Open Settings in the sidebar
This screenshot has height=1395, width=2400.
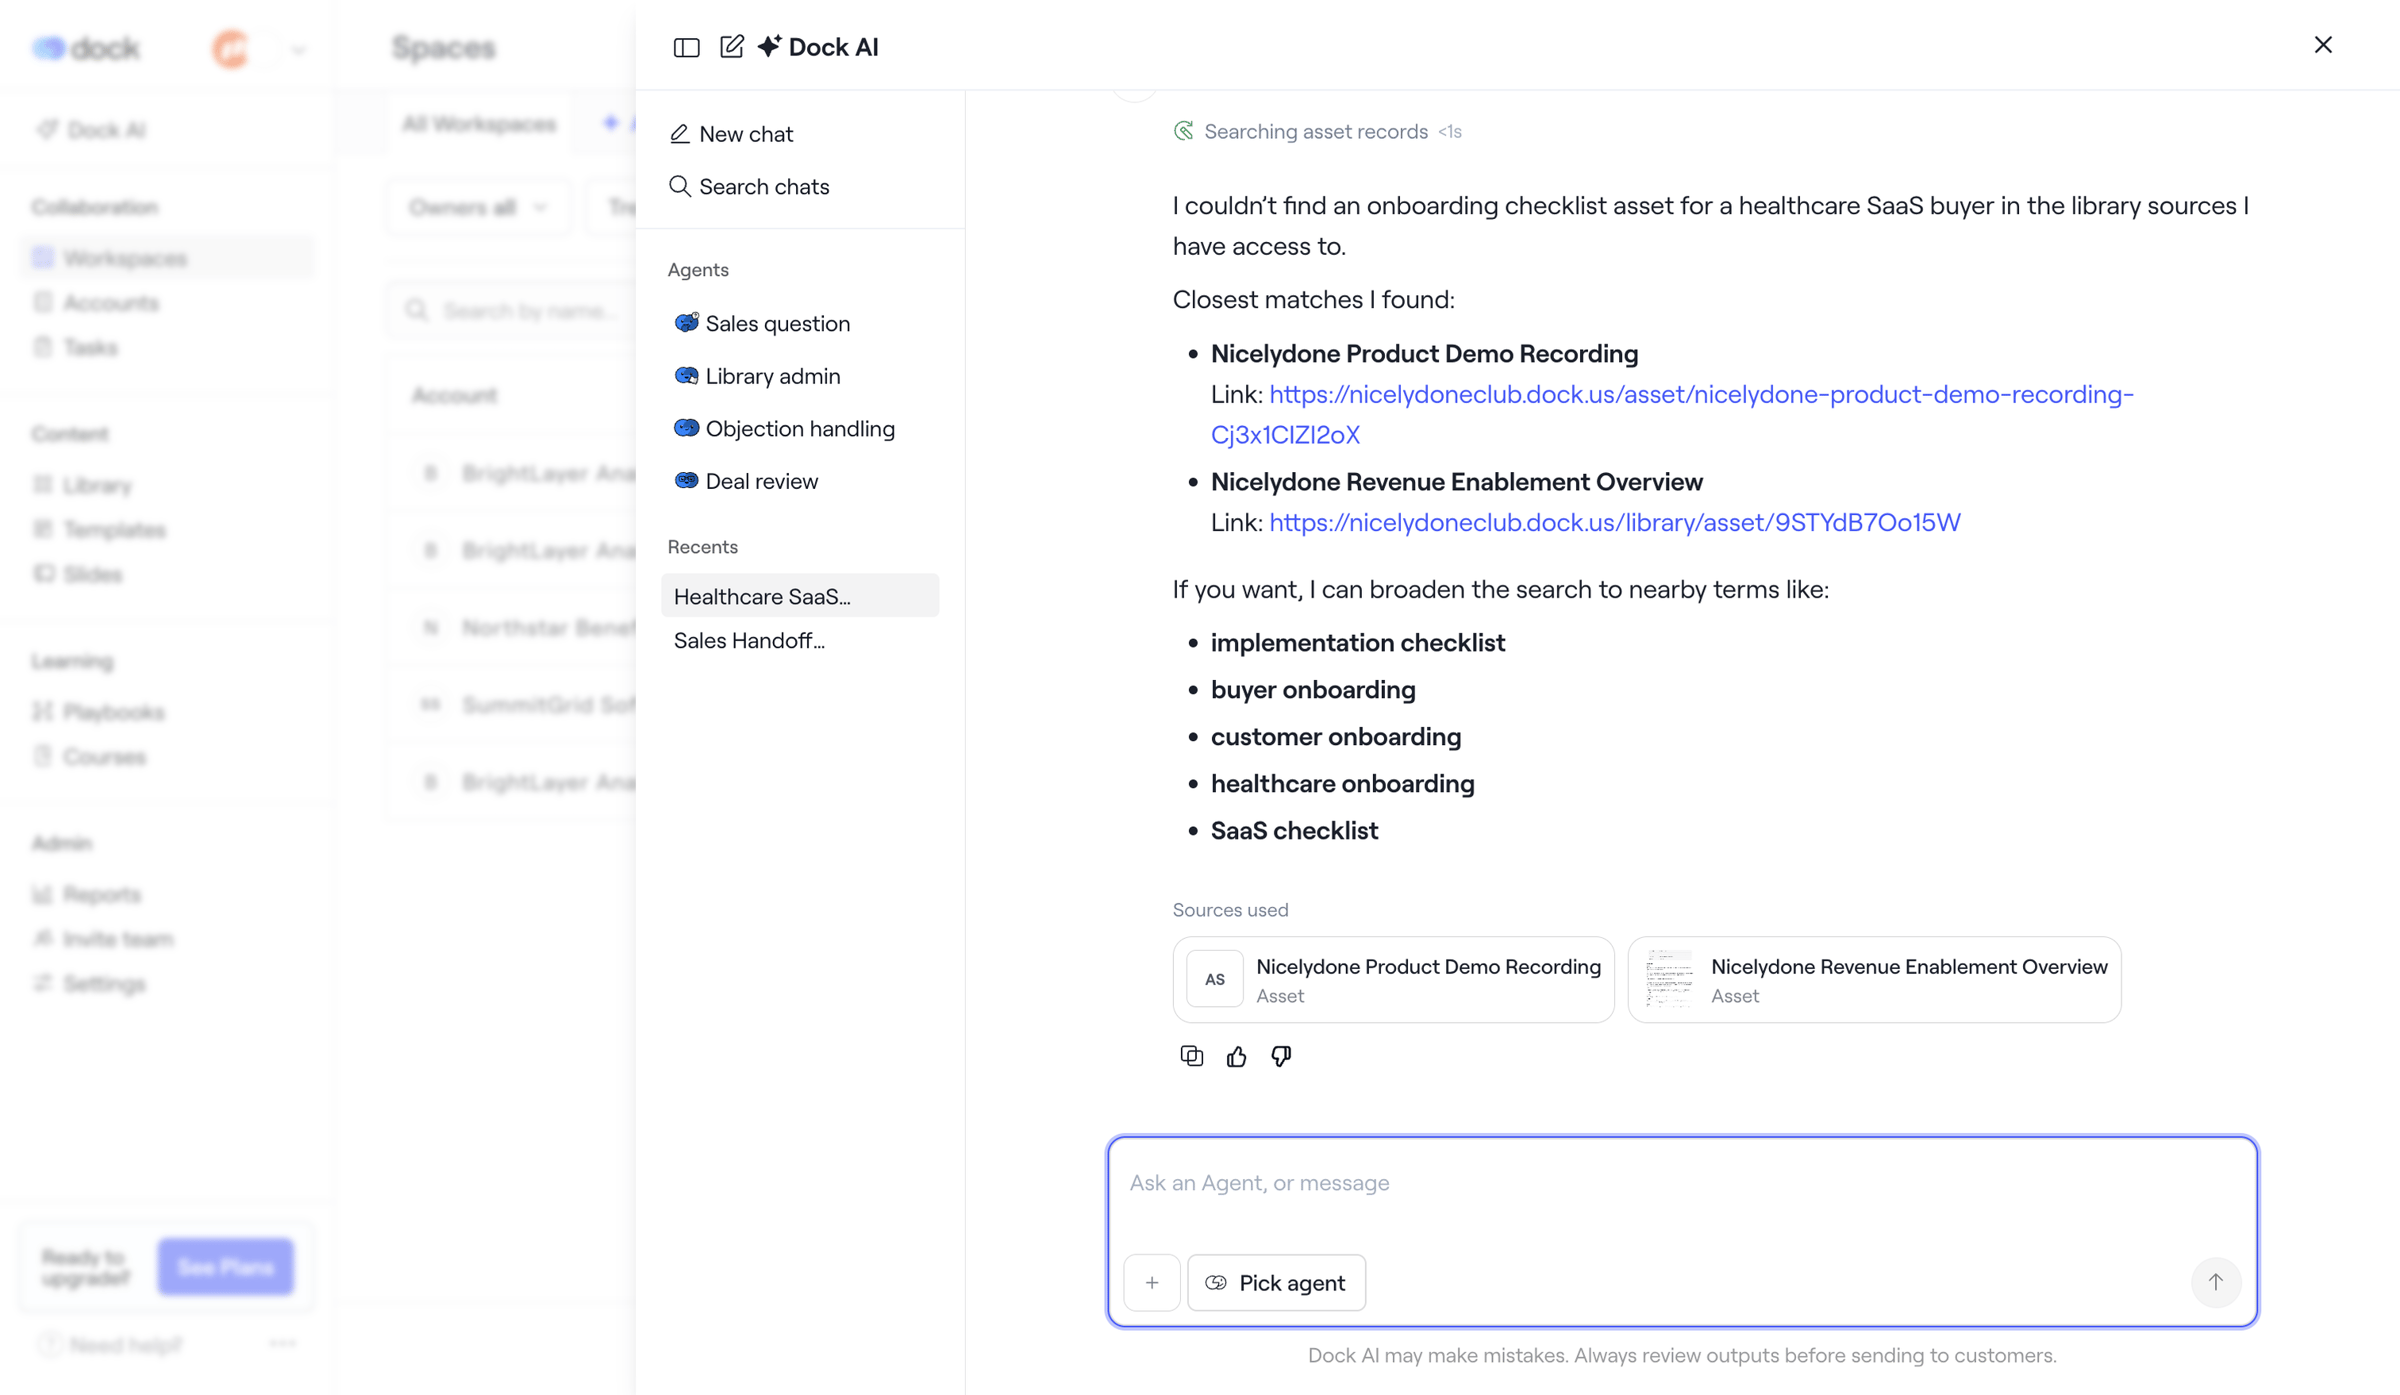166,984
